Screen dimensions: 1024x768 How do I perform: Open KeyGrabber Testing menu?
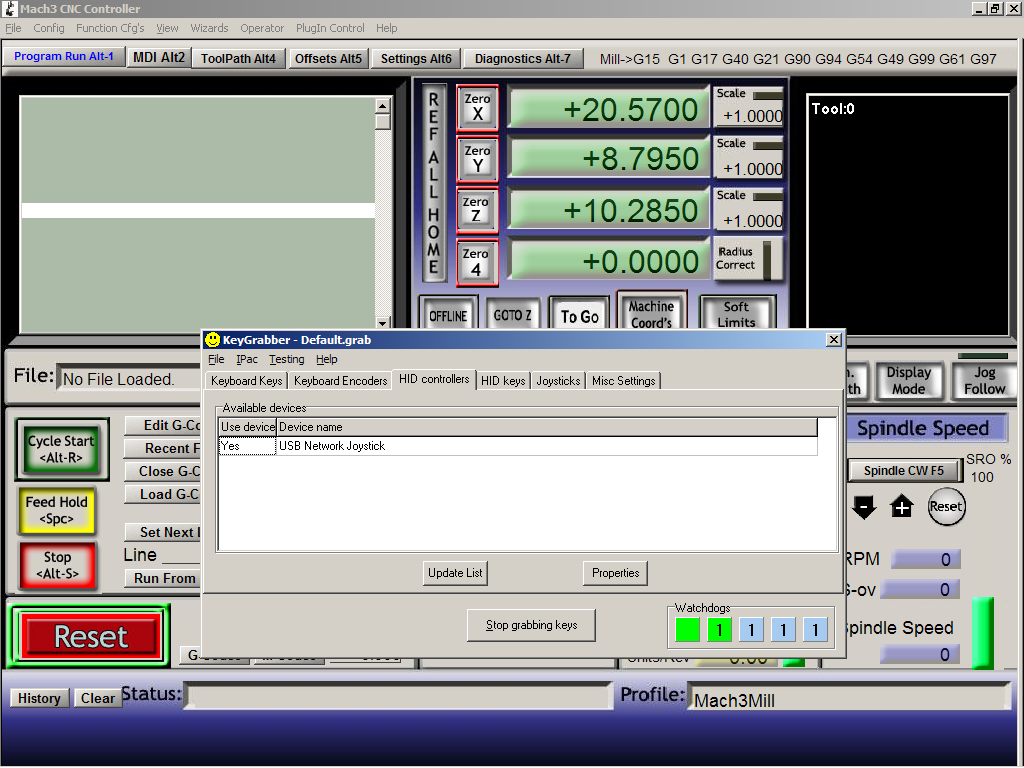[287, 359]
